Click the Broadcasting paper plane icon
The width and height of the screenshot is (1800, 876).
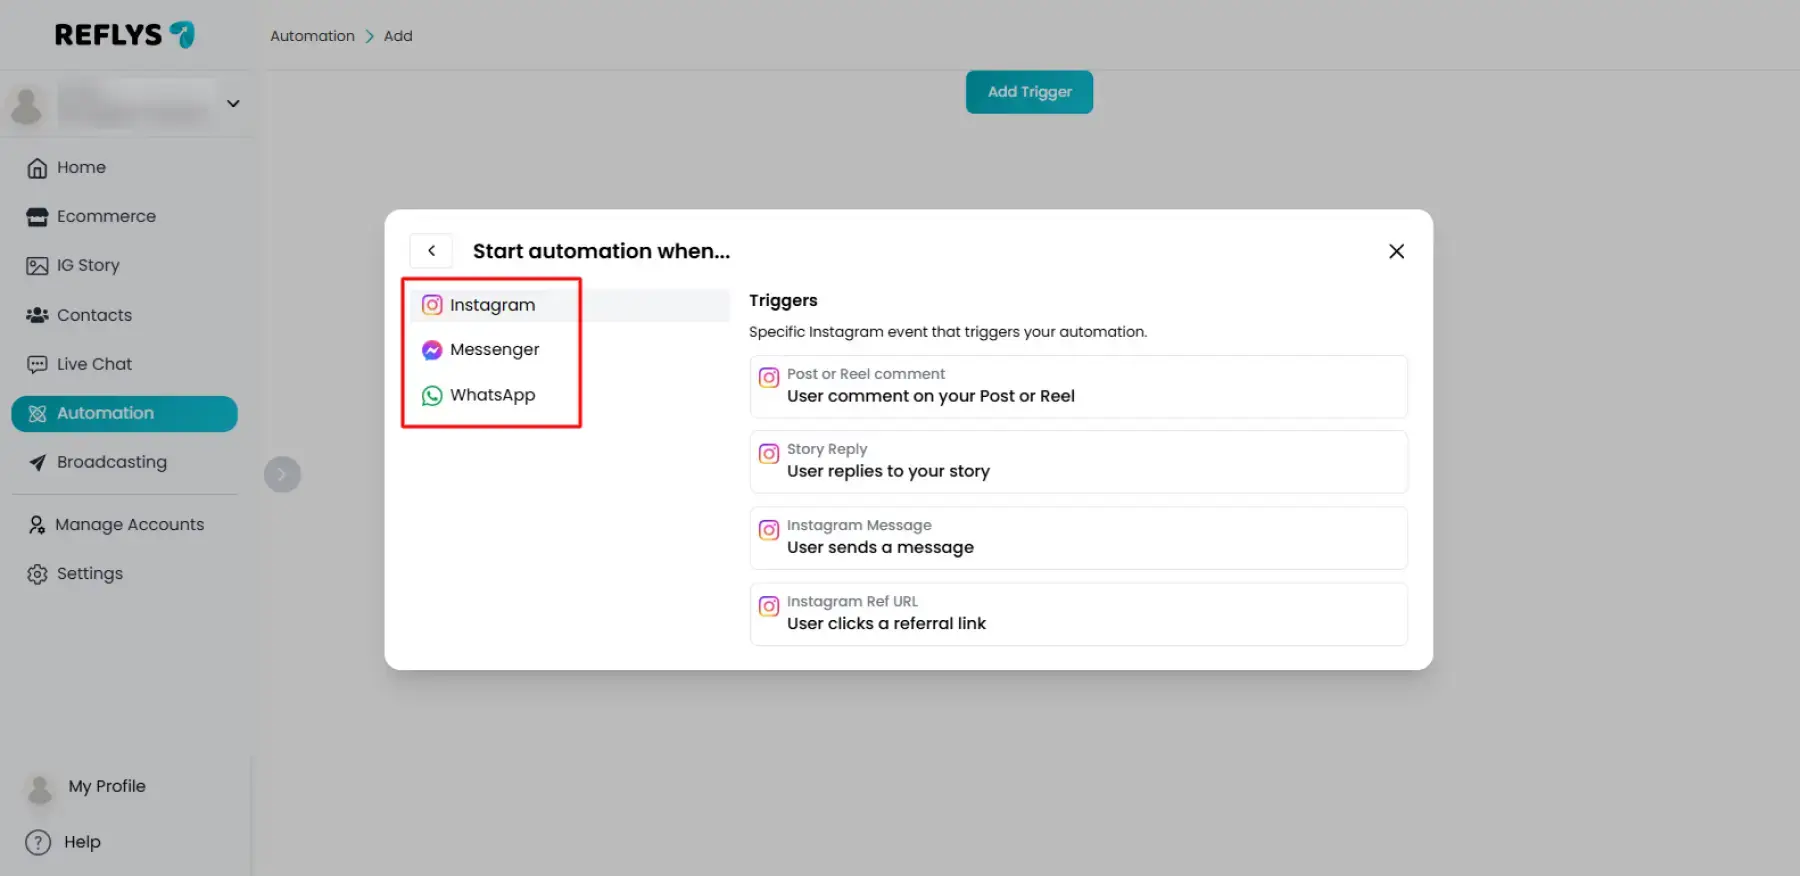click(37, 463)
